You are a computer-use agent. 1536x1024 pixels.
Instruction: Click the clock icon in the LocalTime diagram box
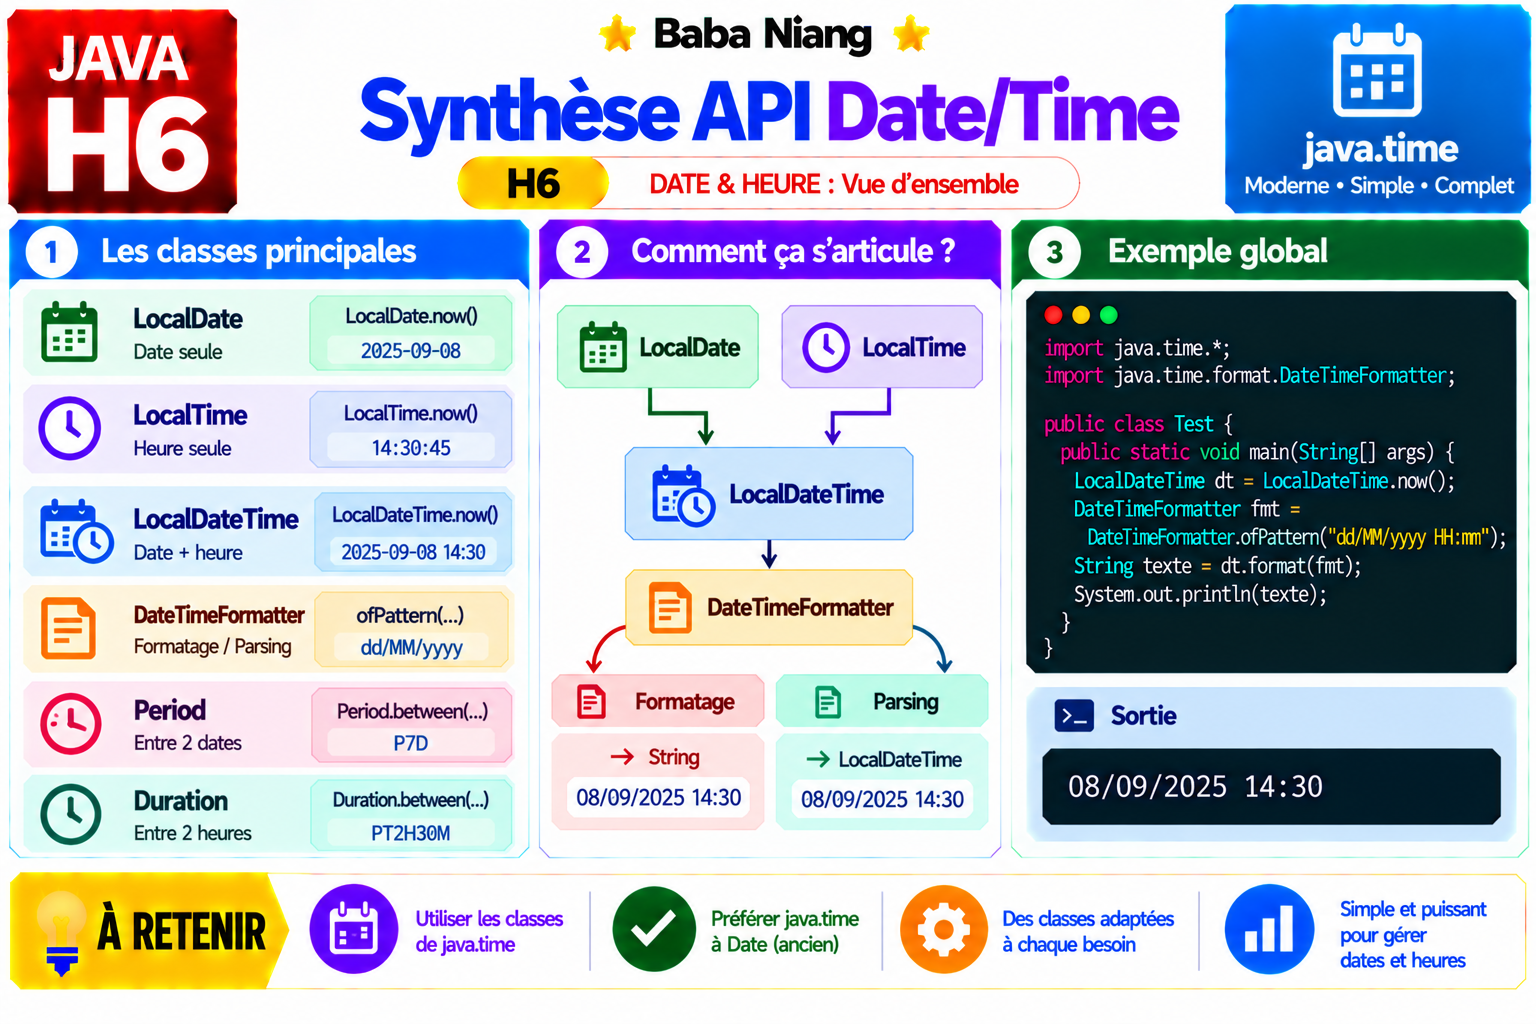826,347
